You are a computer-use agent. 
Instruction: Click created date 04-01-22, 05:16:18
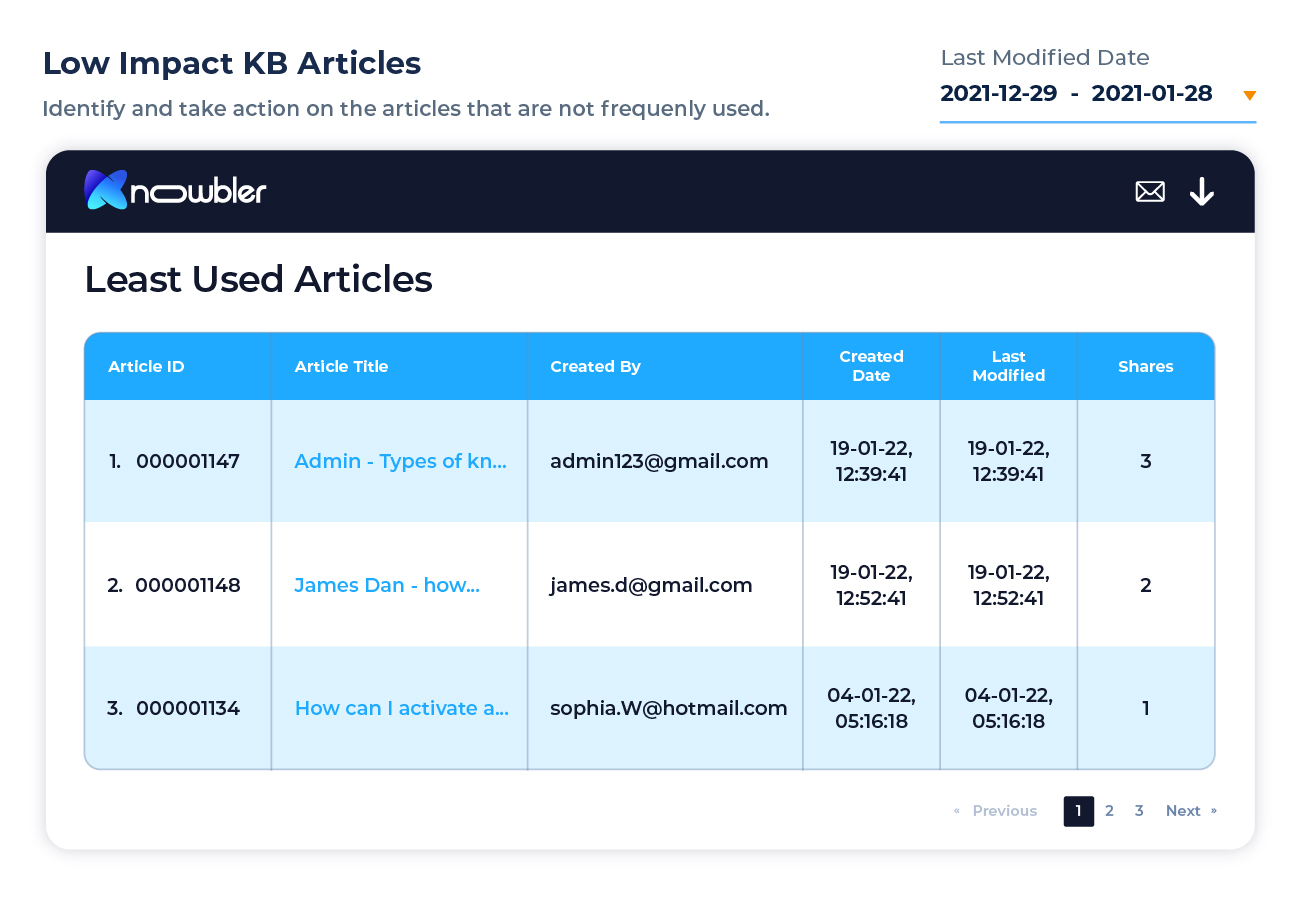(x=871, y=708)
